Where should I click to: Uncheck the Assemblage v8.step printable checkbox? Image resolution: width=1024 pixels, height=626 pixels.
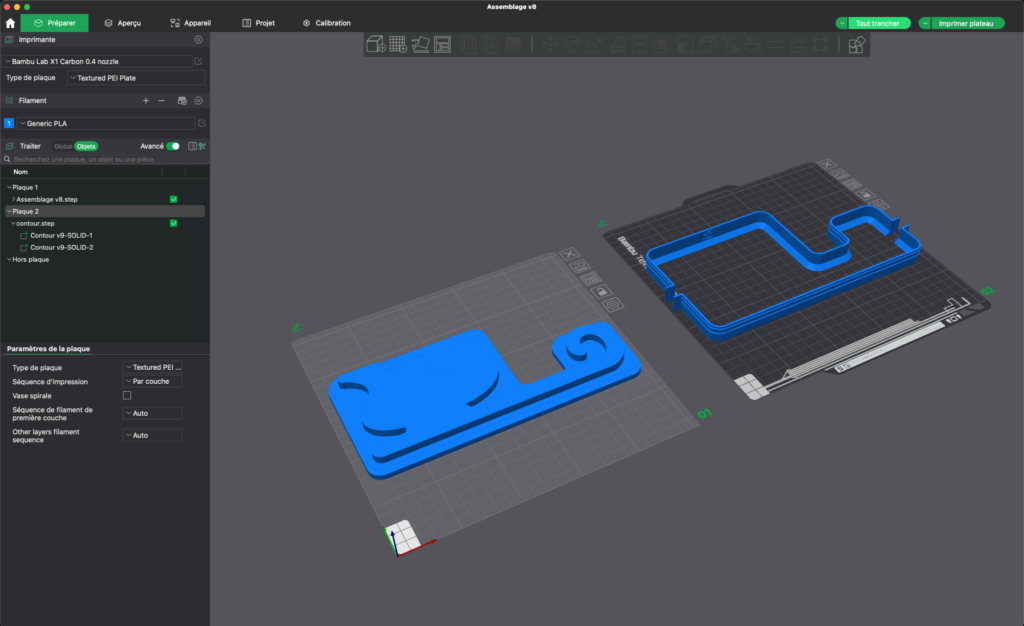[174, 199]
